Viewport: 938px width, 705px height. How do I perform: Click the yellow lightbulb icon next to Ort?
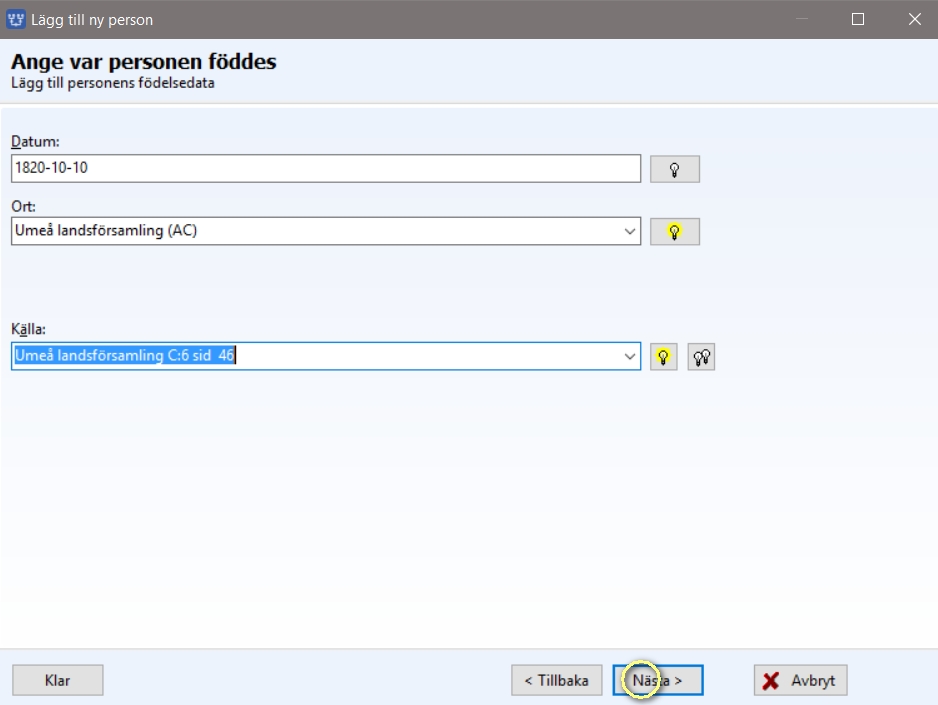(674, 231)
